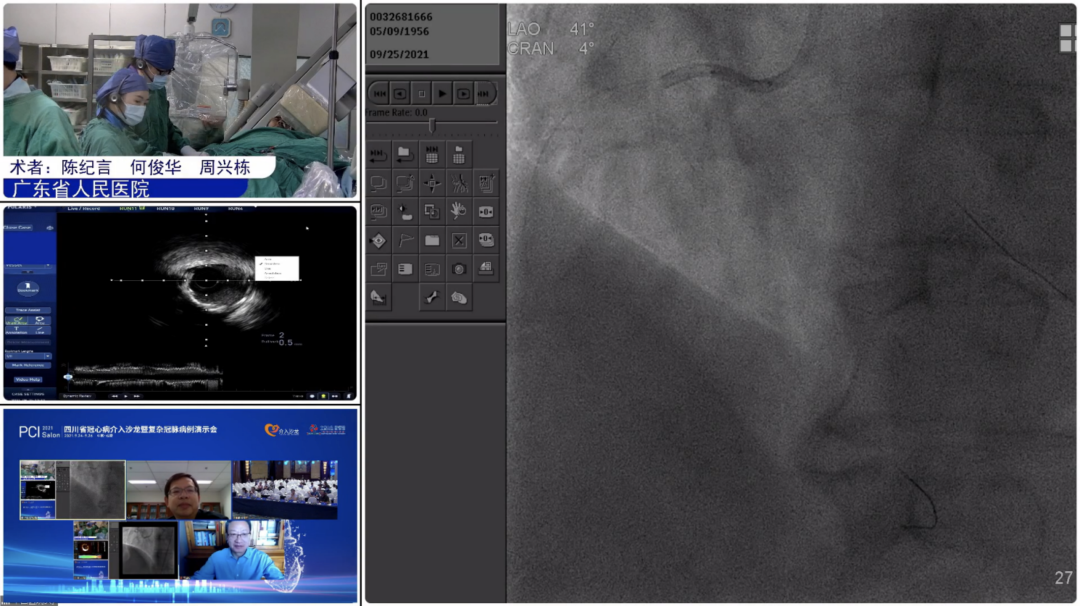Click the four-arrow move icon in the tool grid
The image size is (1080, 606).
pos(432,183)
